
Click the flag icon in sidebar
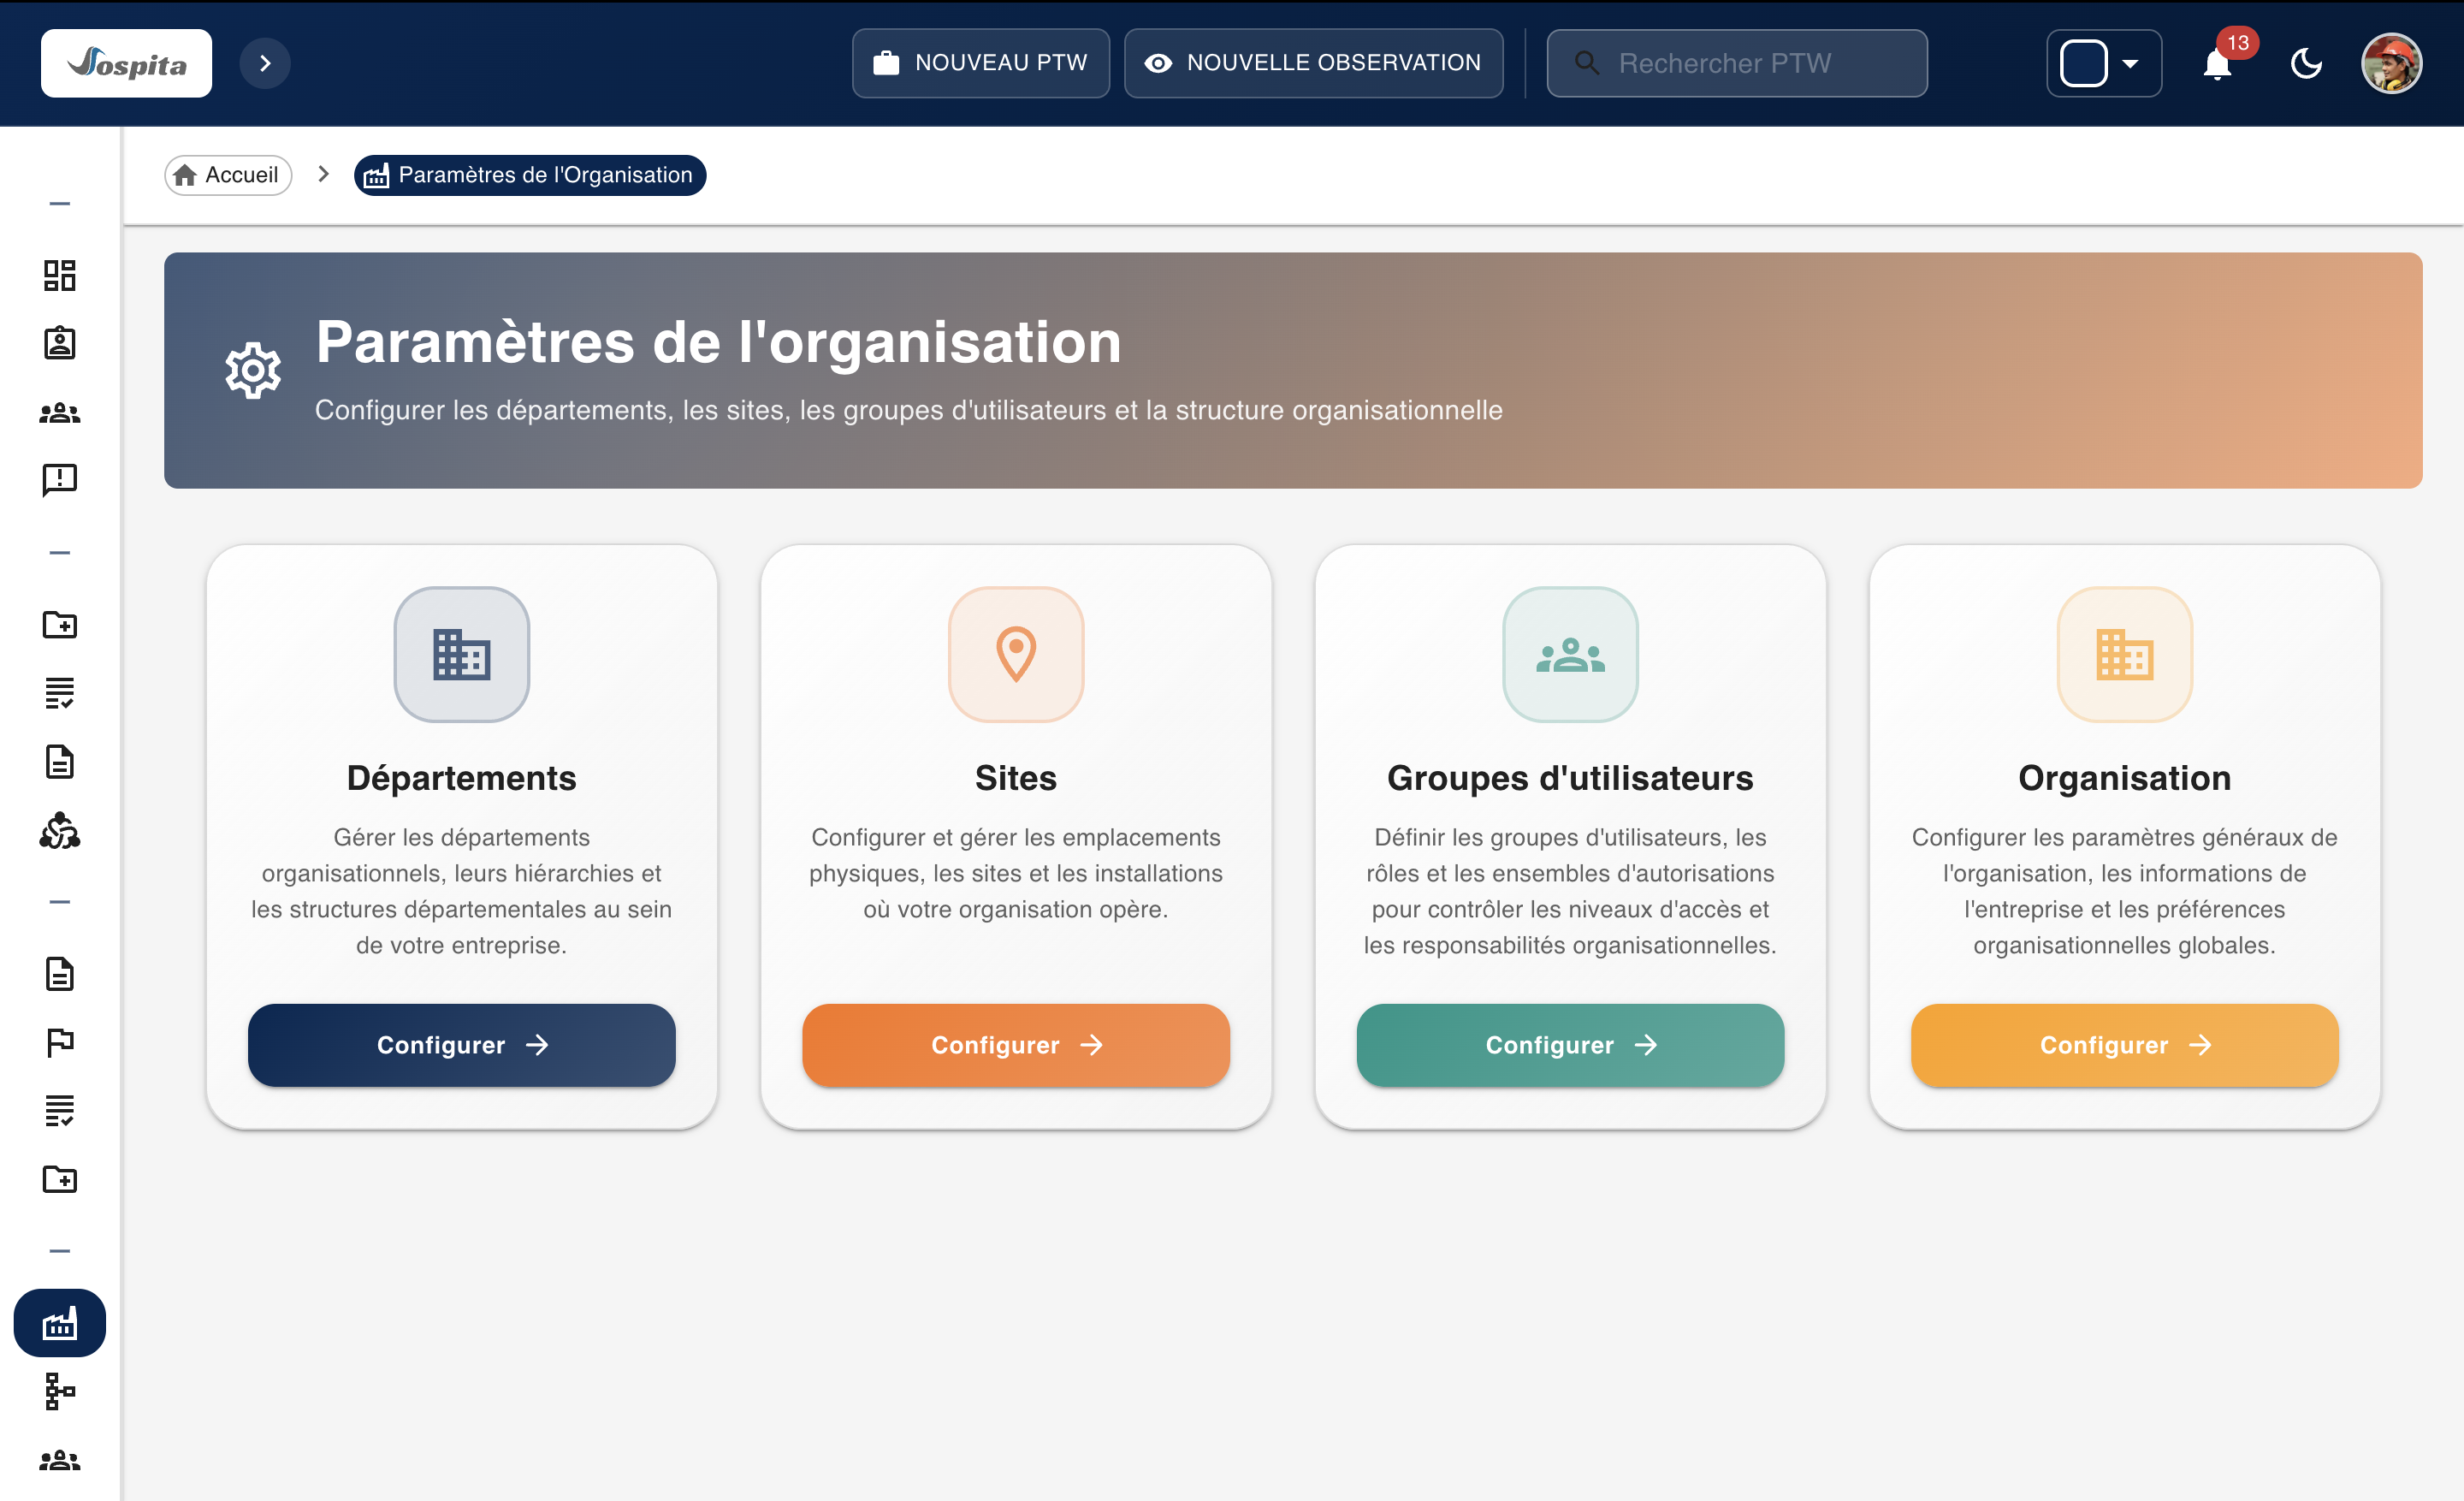59,1042
